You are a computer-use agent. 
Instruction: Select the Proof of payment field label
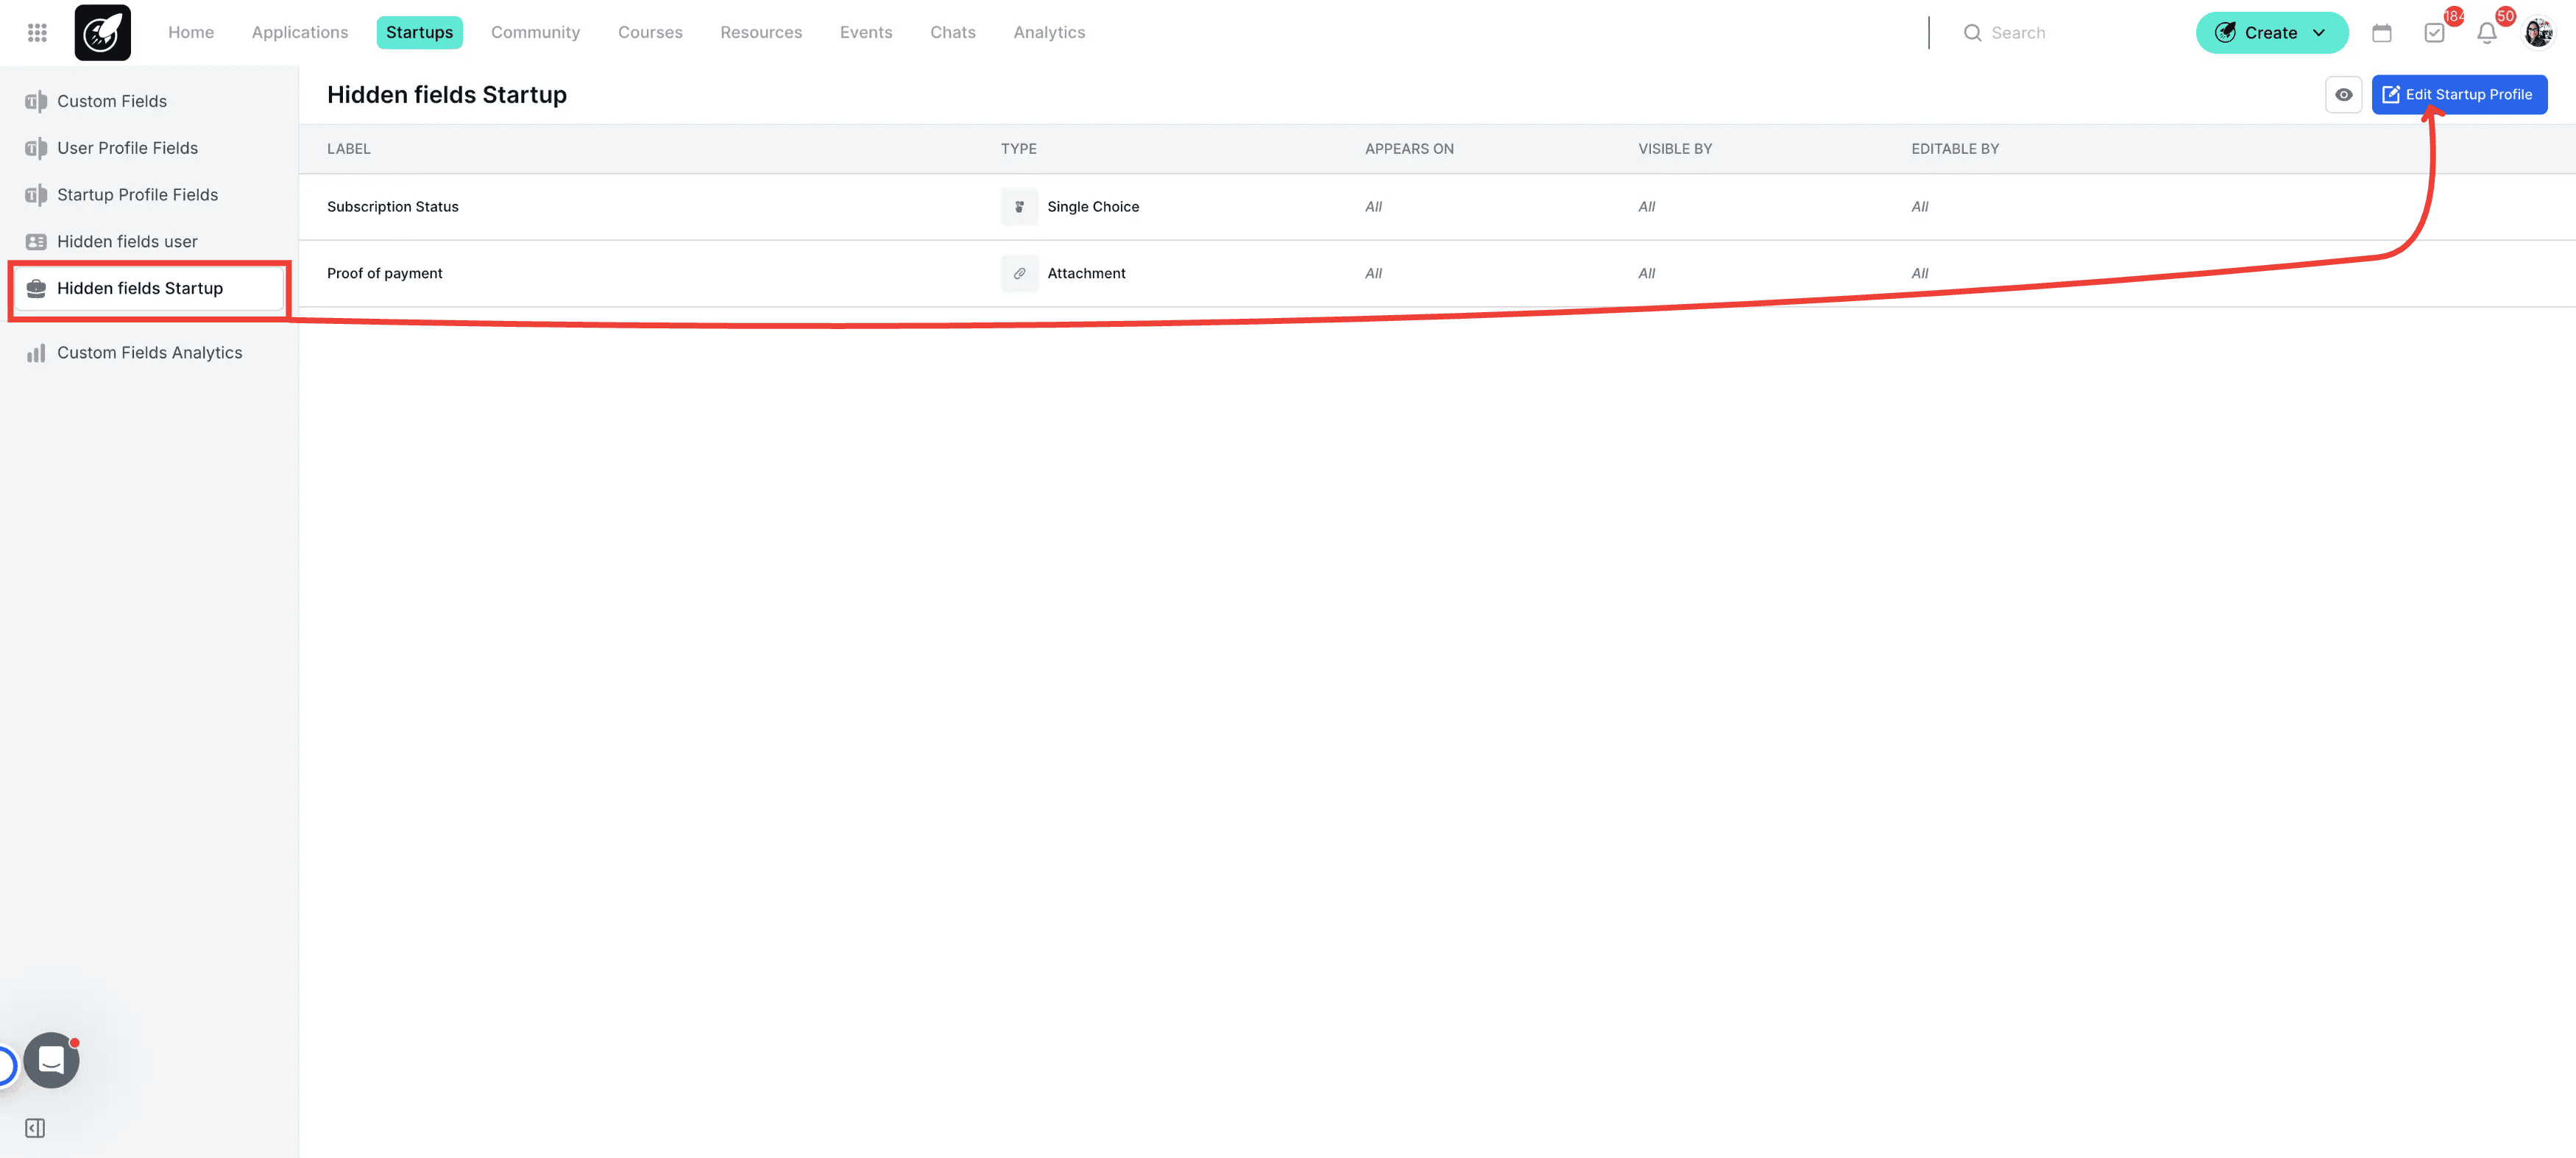coord(384,273)
